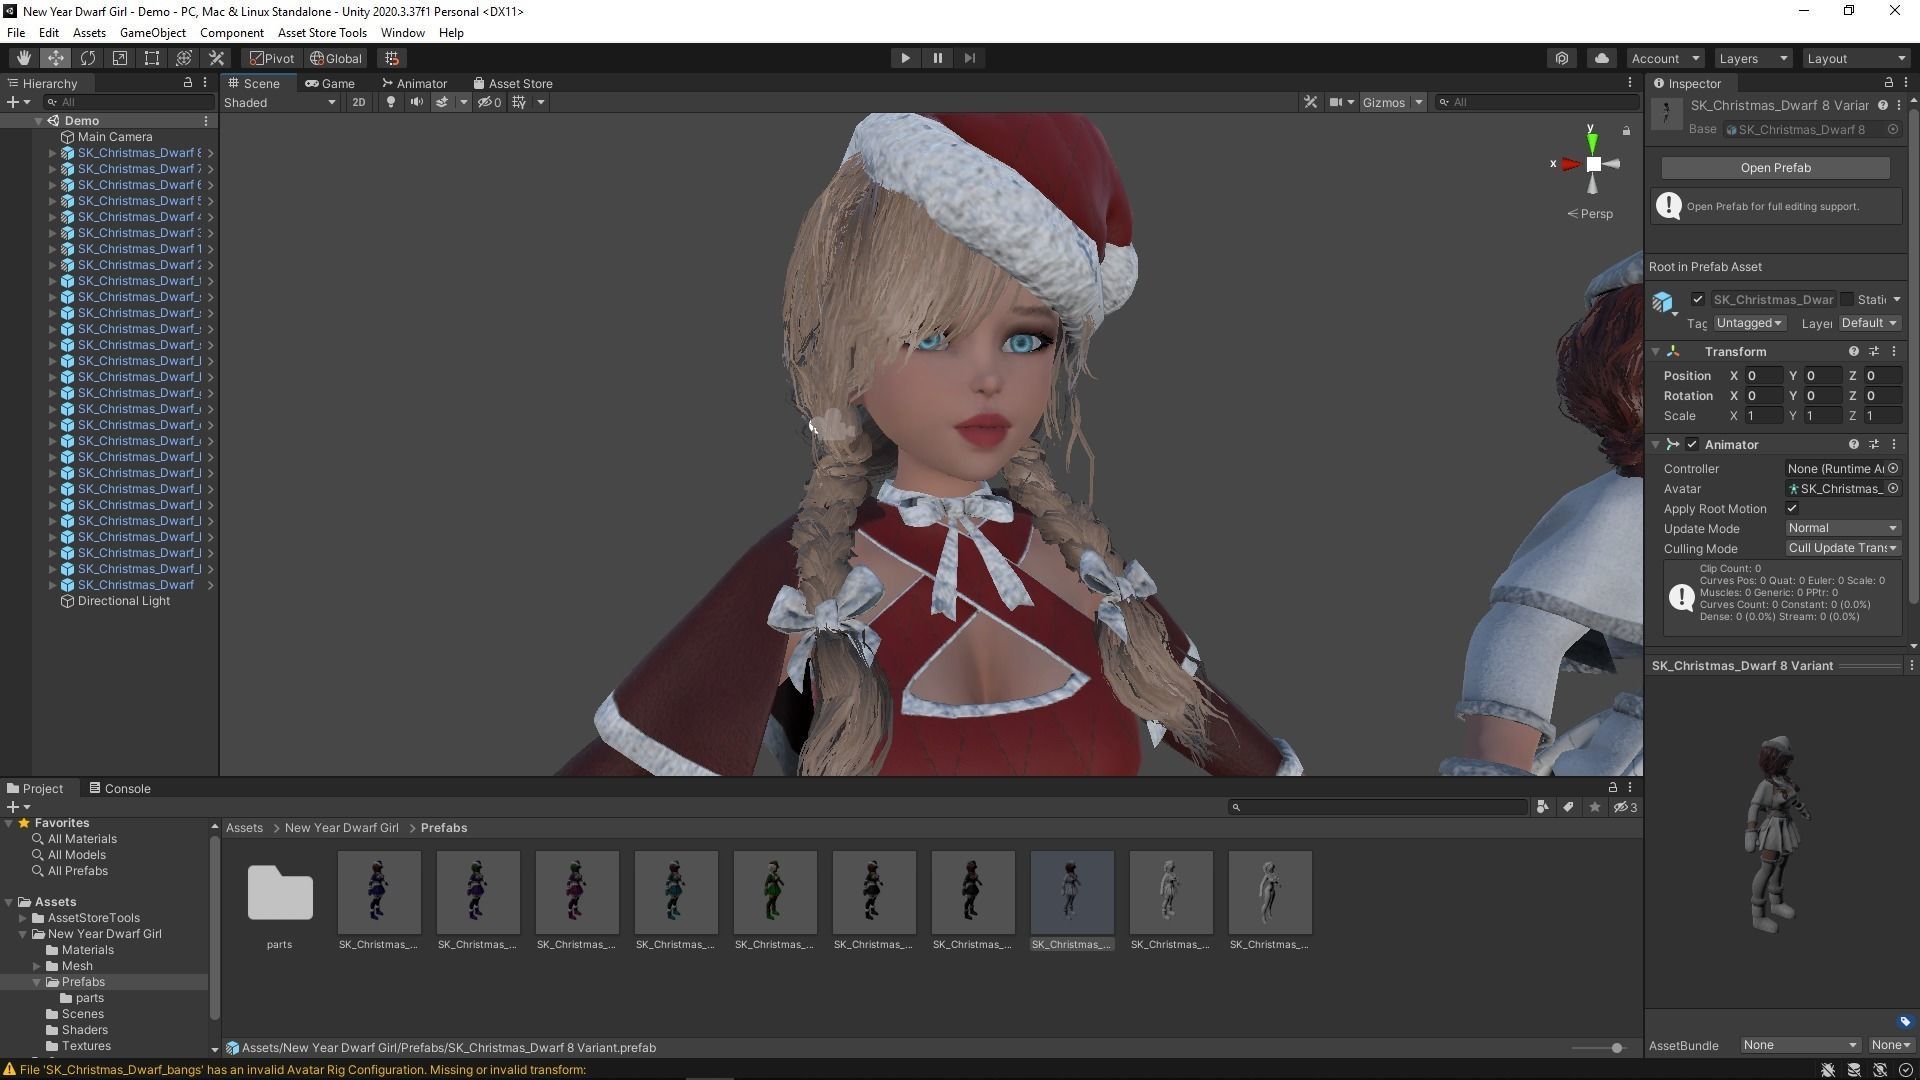The width and height of the screenshot is (1920, 1080).
Task: Collapse the Animator component foldout
Action: (1656, 444)
